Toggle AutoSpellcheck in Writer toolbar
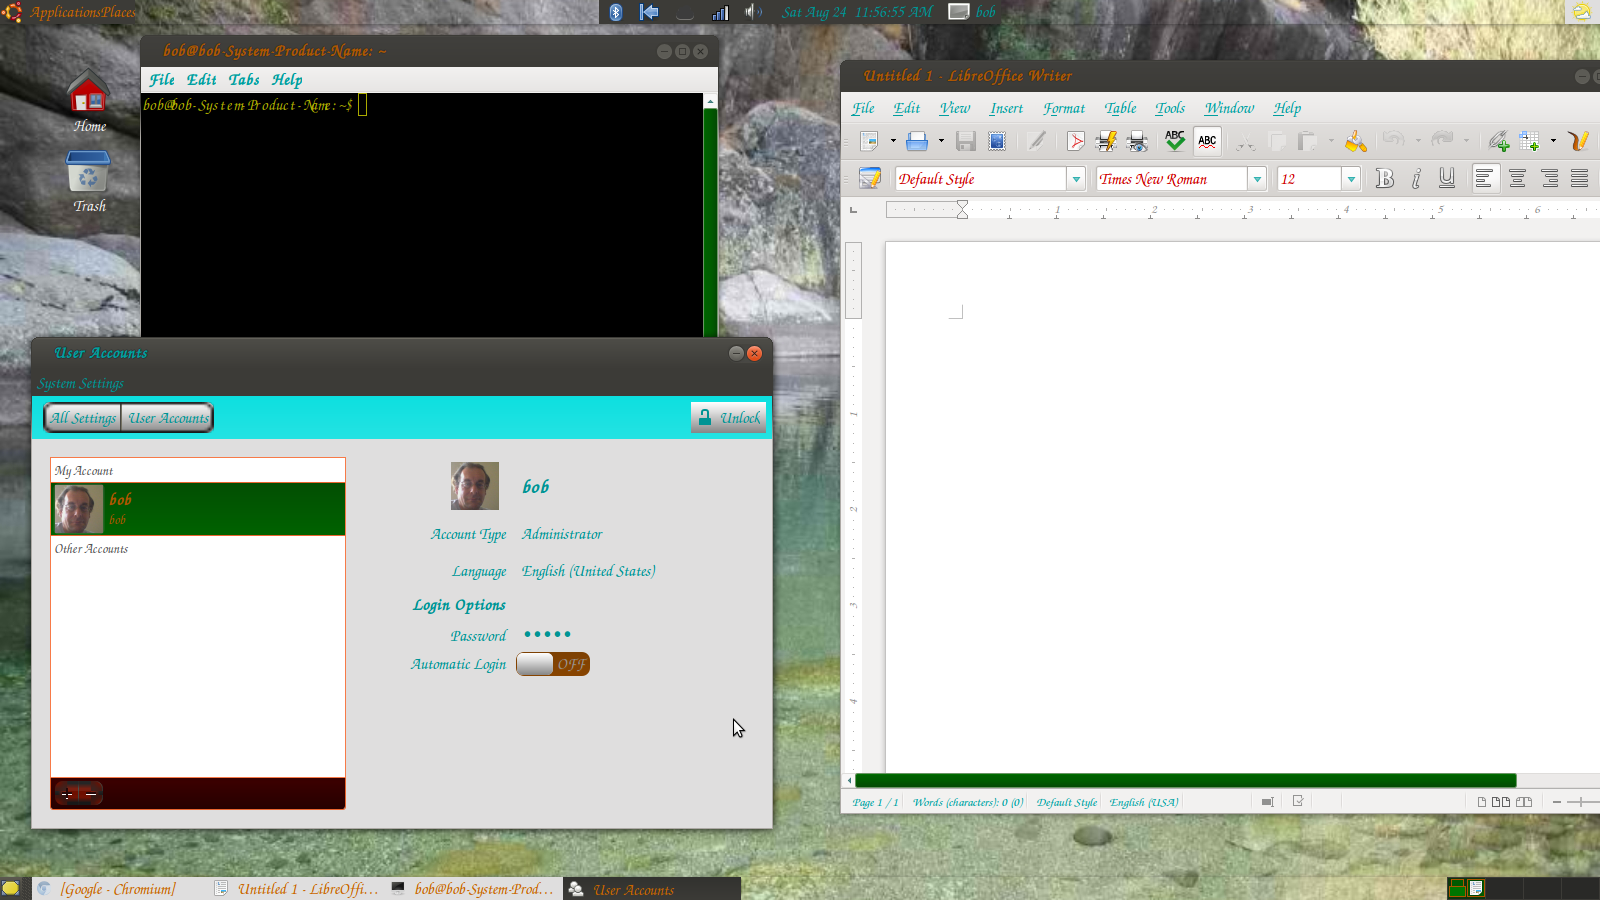Screen dimensions: 1600x900 pyautogui.click(x=1207, y=141)
